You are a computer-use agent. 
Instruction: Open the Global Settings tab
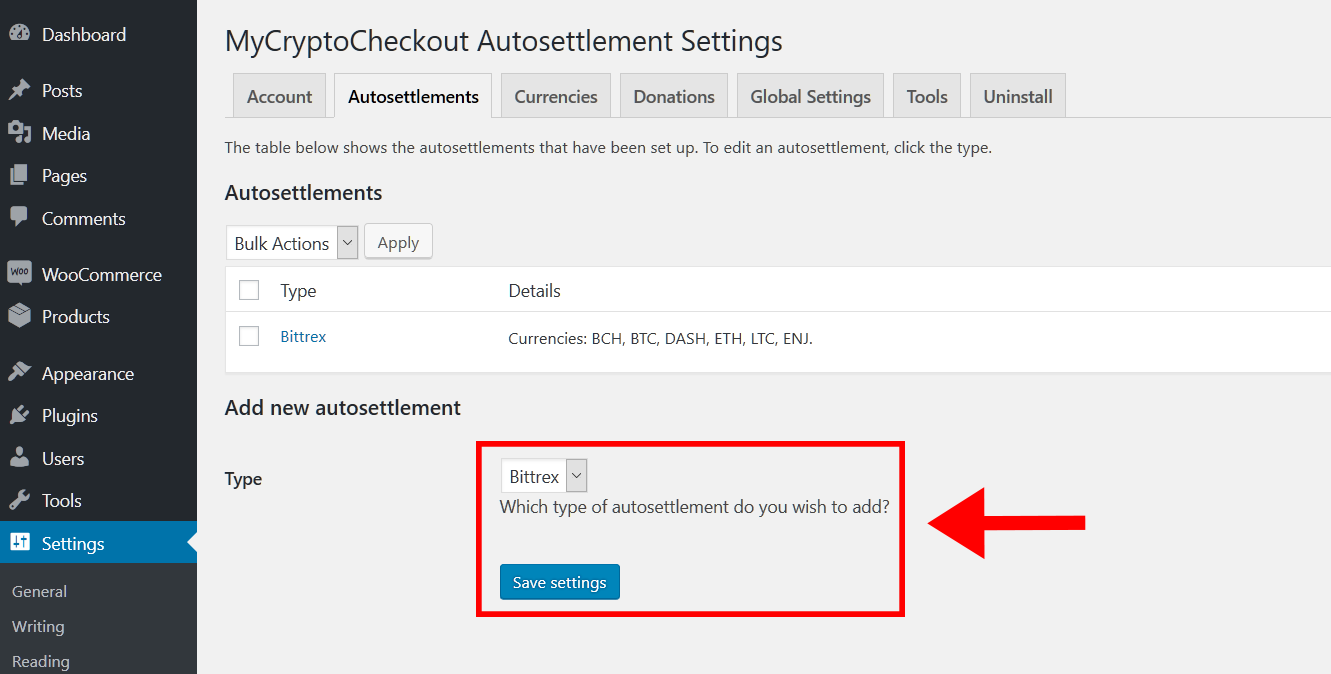[810, 96]
